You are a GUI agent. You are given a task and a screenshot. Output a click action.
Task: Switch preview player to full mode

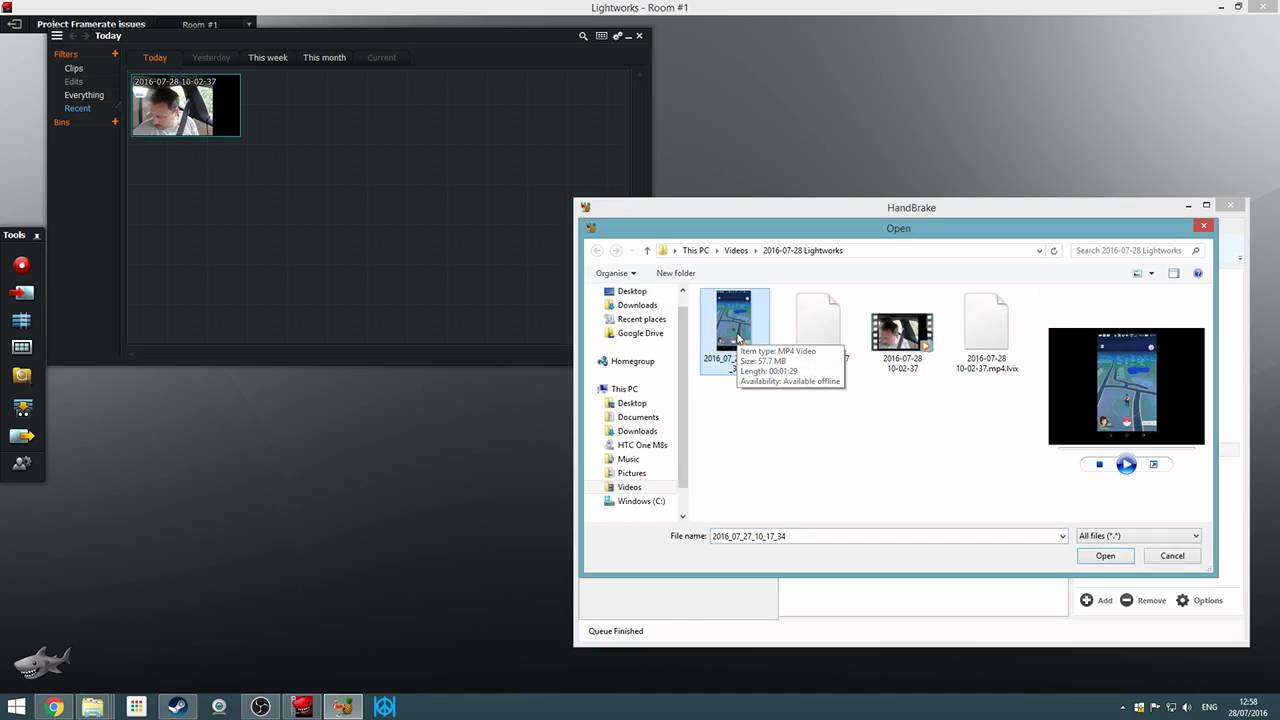pyautogui.click(x=1153, y=464)
